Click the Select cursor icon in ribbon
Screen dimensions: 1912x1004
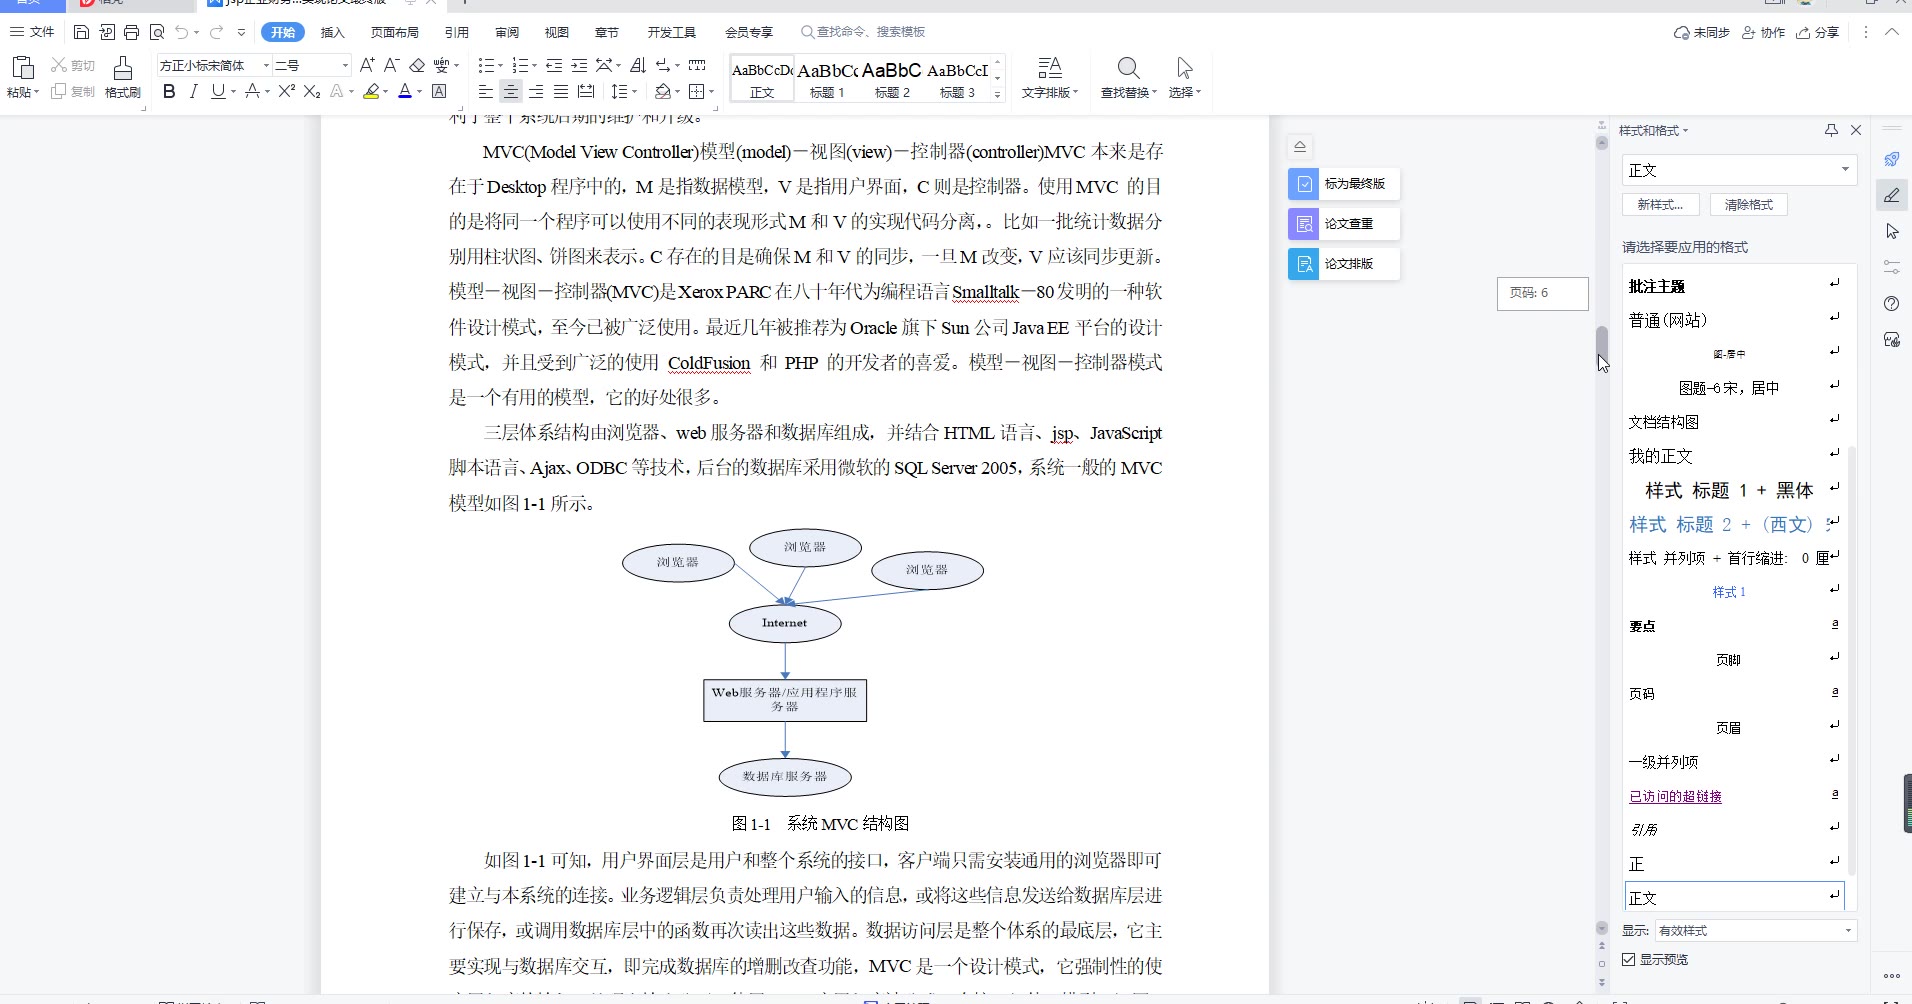point(1185,68)
